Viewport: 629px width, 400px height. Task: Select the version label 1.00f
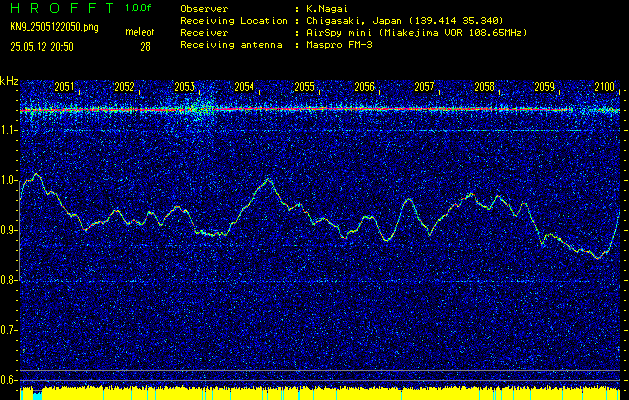pos(138,8)
